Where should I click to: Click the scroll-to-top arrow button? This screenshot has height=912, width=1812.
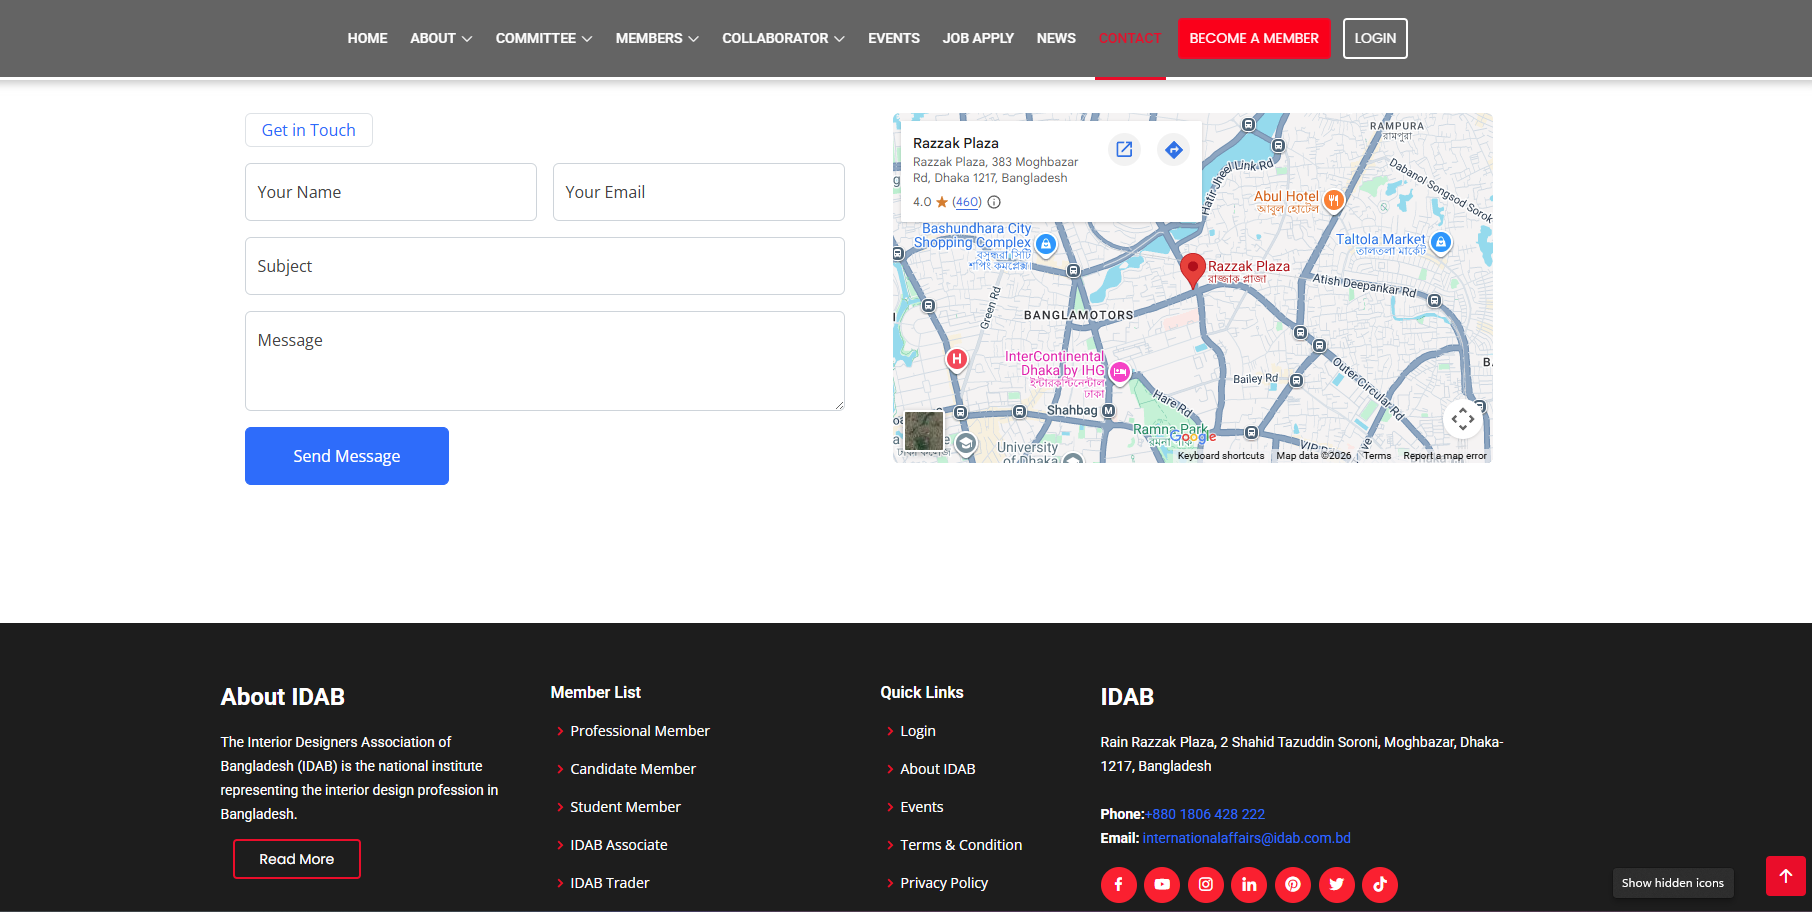(1785, 876)
